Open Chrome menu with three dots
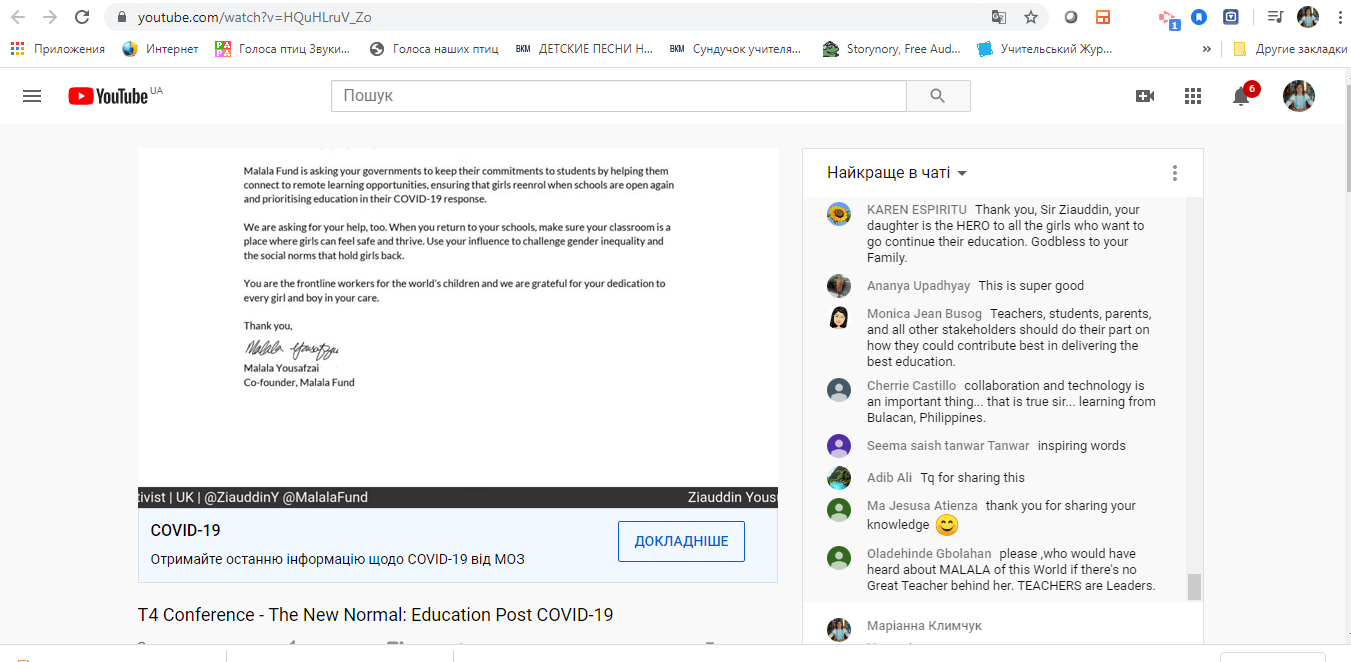 click(1339, 17)
